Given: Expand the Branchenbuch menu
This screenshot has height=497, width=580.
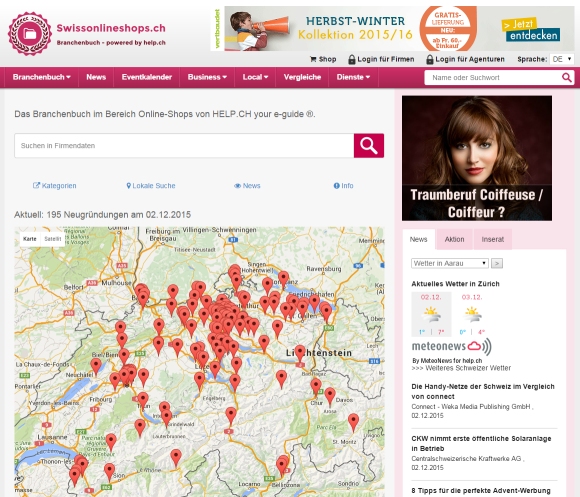Looking at the screenshot, I should (41, 77).
